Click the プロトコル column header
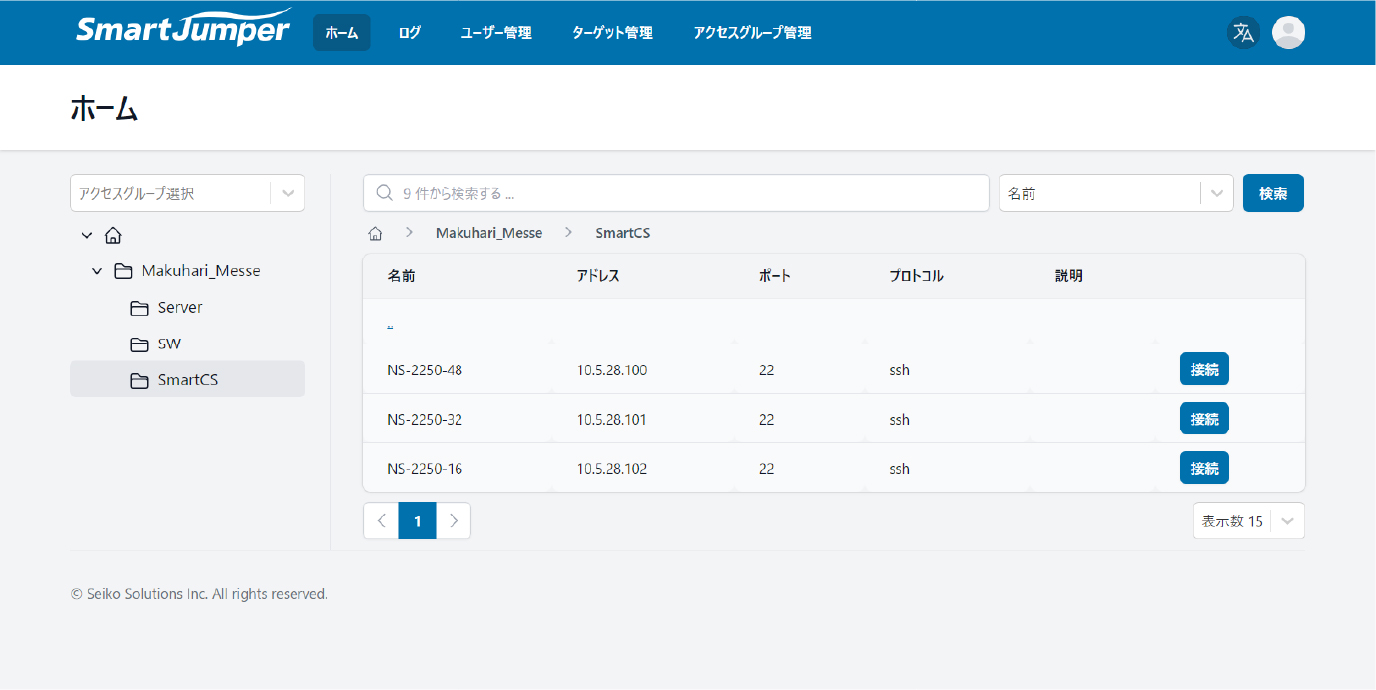The image size is (1376, 690). coord(916,276)
